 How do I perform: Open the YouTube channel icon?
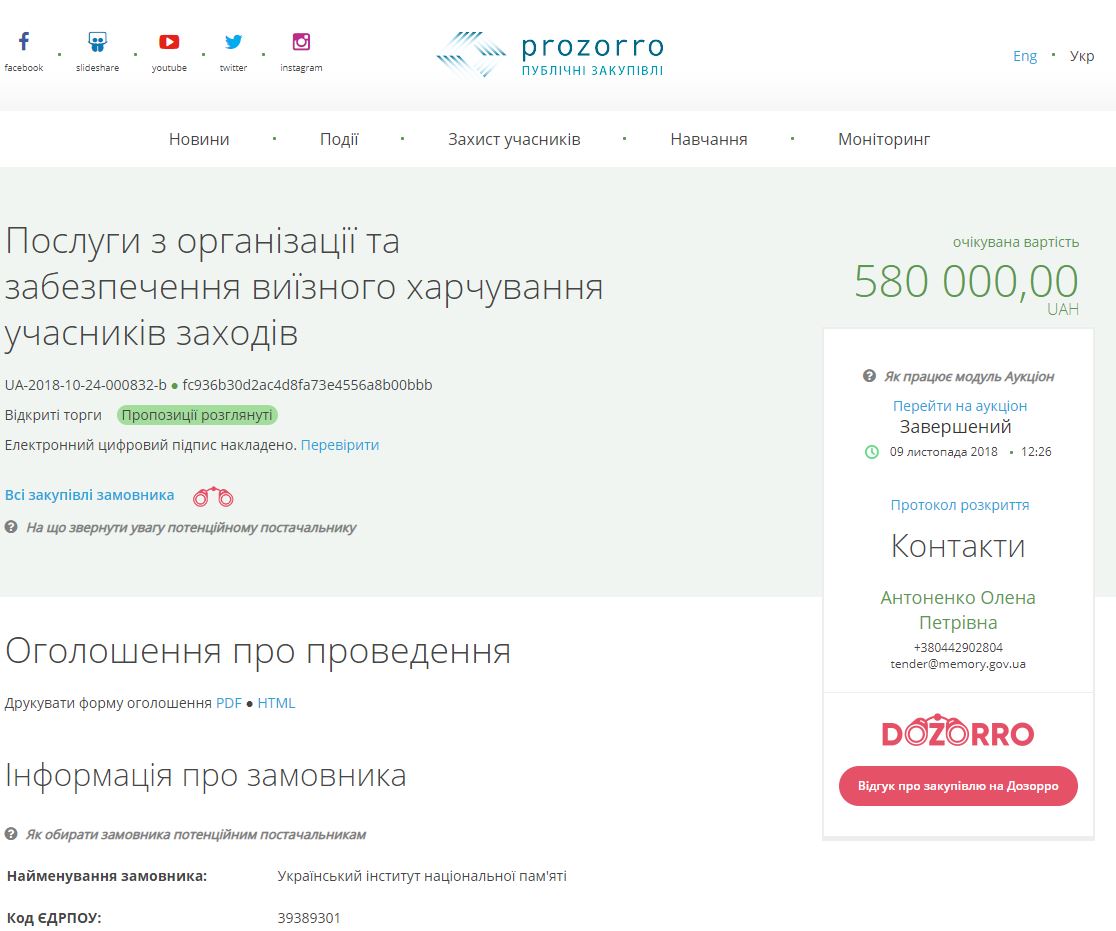169,42
